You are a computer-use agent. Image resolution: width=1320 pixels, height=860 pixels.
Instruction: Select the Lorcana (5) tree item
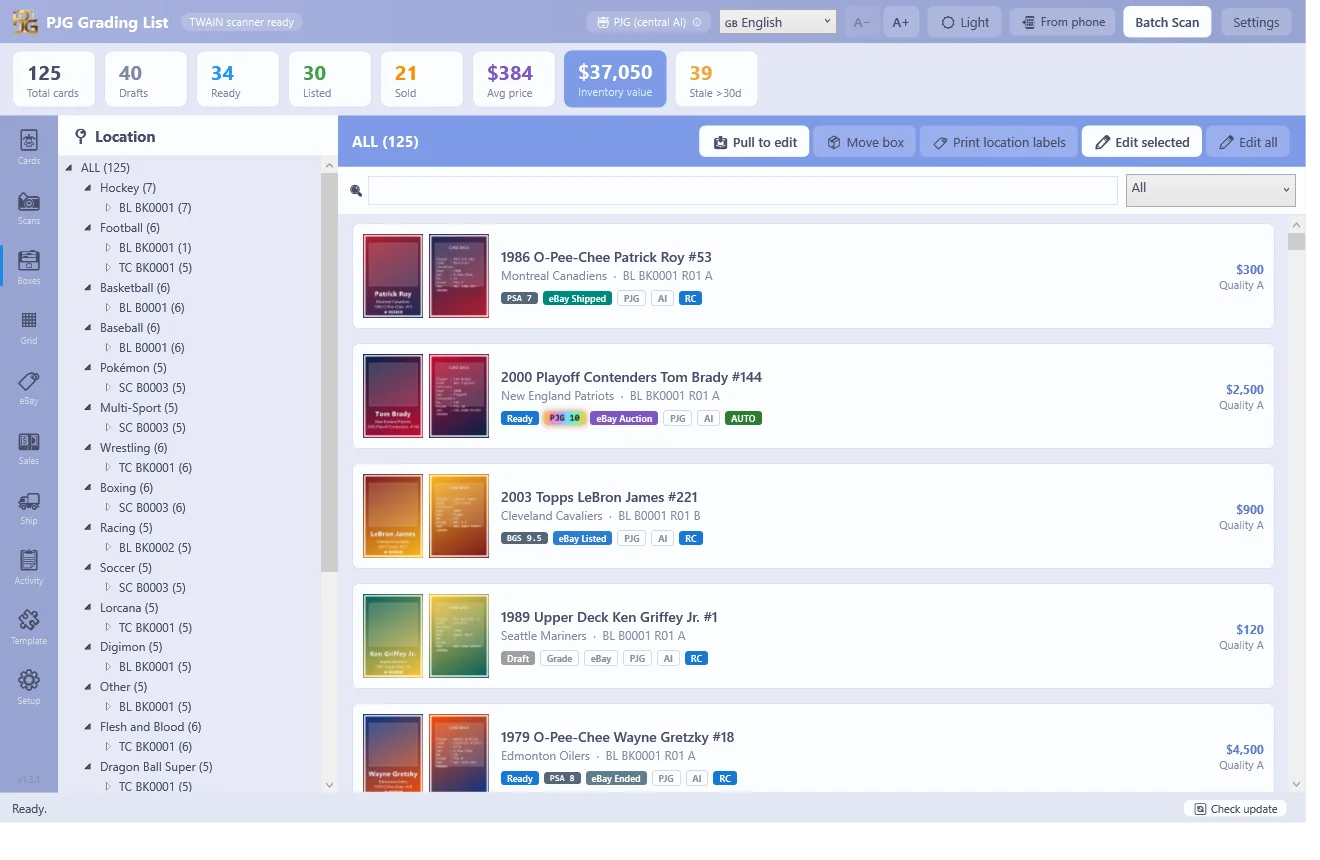(129, 608)
